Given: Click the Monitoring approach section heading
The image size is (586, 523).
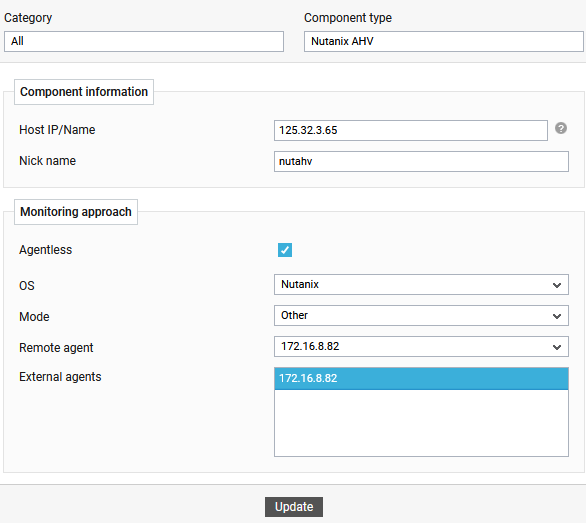Looking at the screenshot, I should pos(76,212).
